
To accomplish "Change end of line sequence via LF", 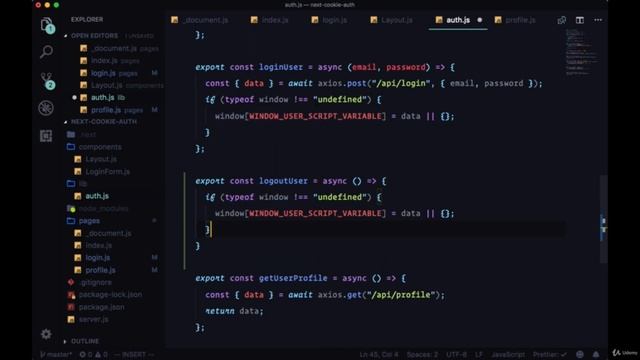I will pos(479,355).
